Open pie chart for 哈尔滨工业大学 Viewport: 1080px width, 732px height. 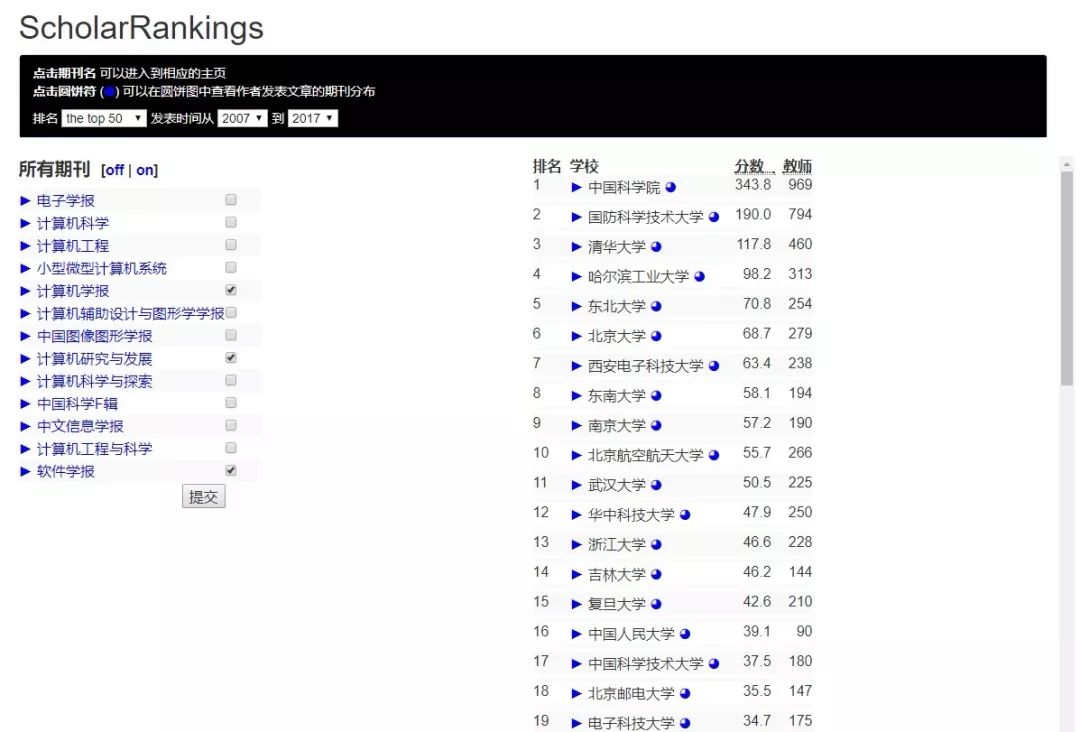pos(699,276)
